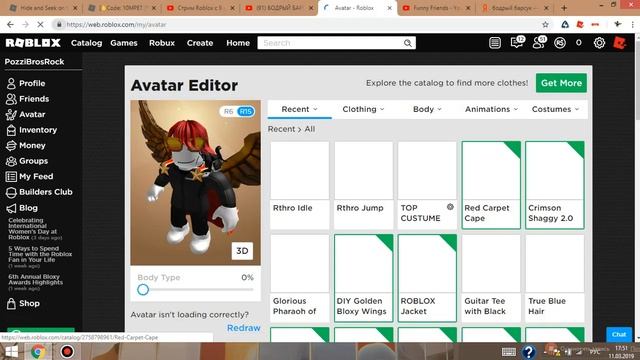The height and width of the screenshot is (360, 640).
Task: Click the browser address bar URL
Action: [116, 24]
